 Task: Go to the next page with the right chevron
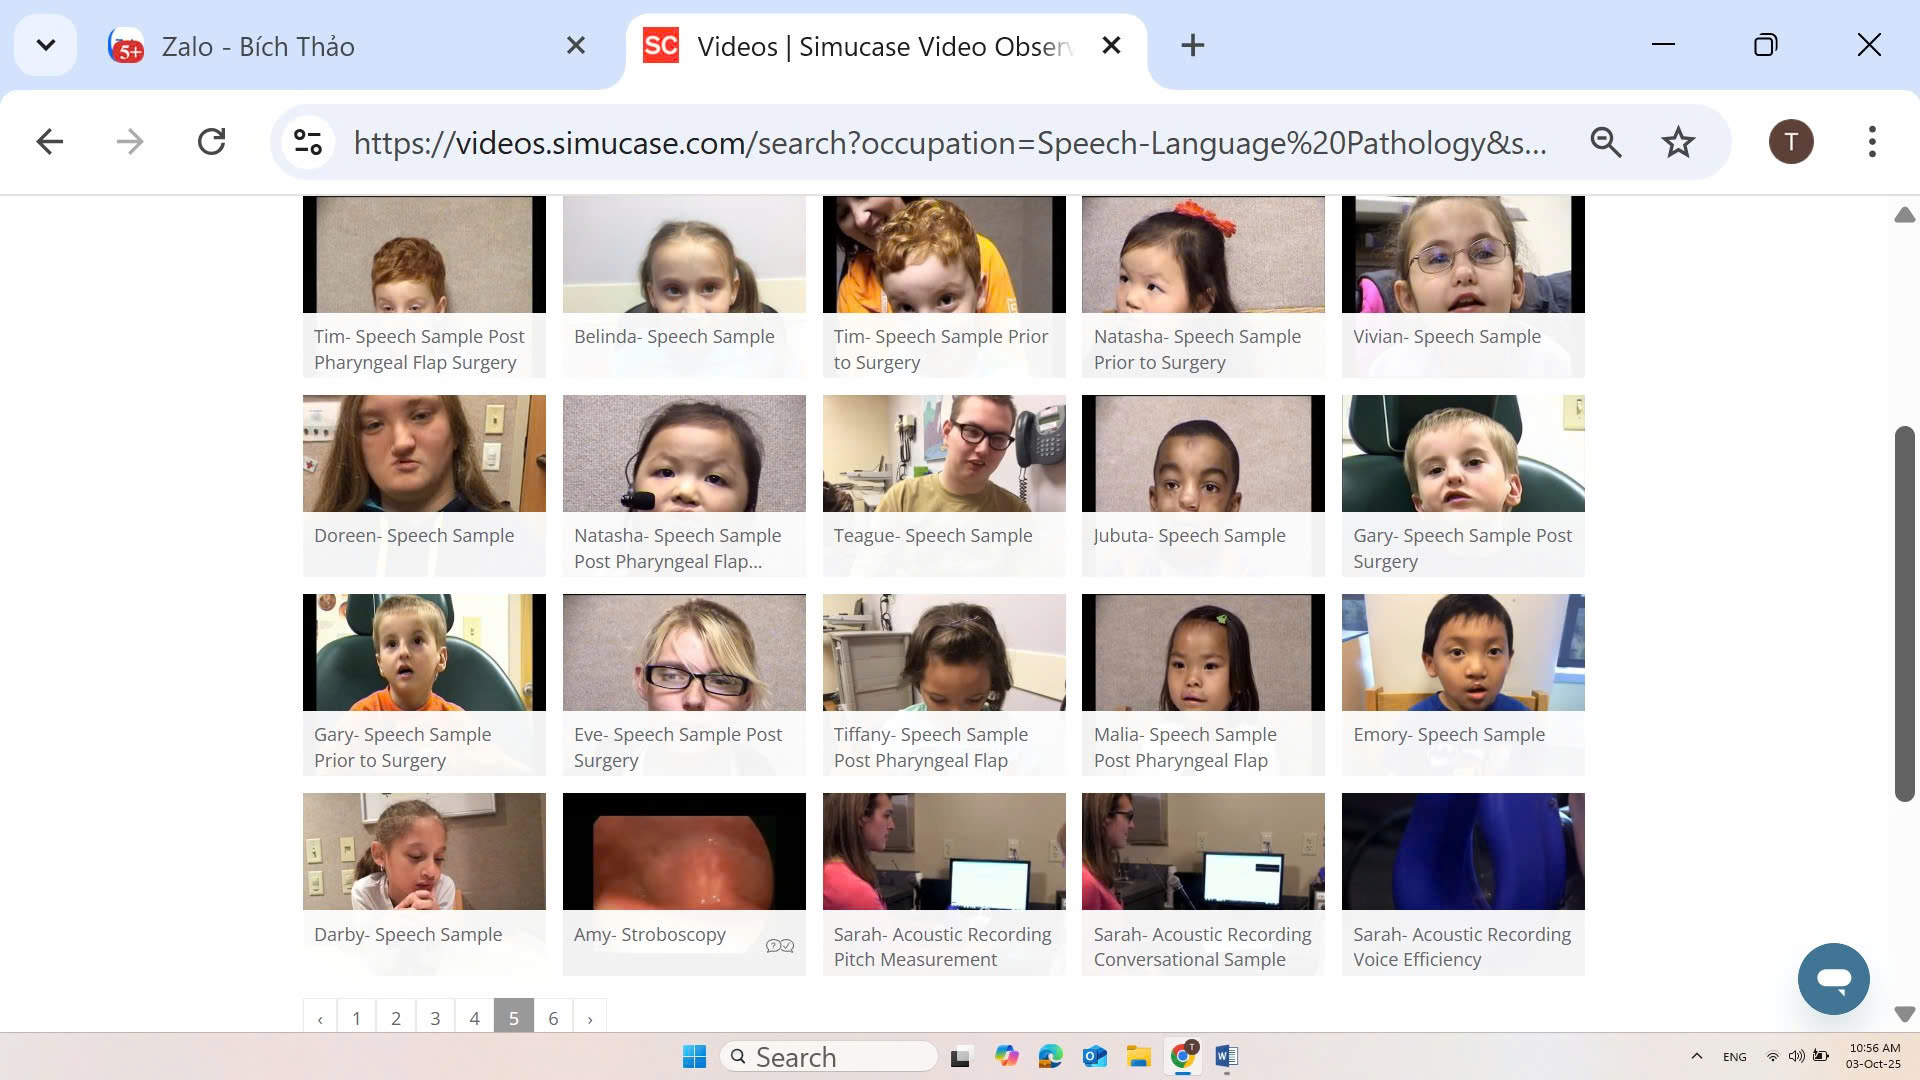coord(590,1019)
